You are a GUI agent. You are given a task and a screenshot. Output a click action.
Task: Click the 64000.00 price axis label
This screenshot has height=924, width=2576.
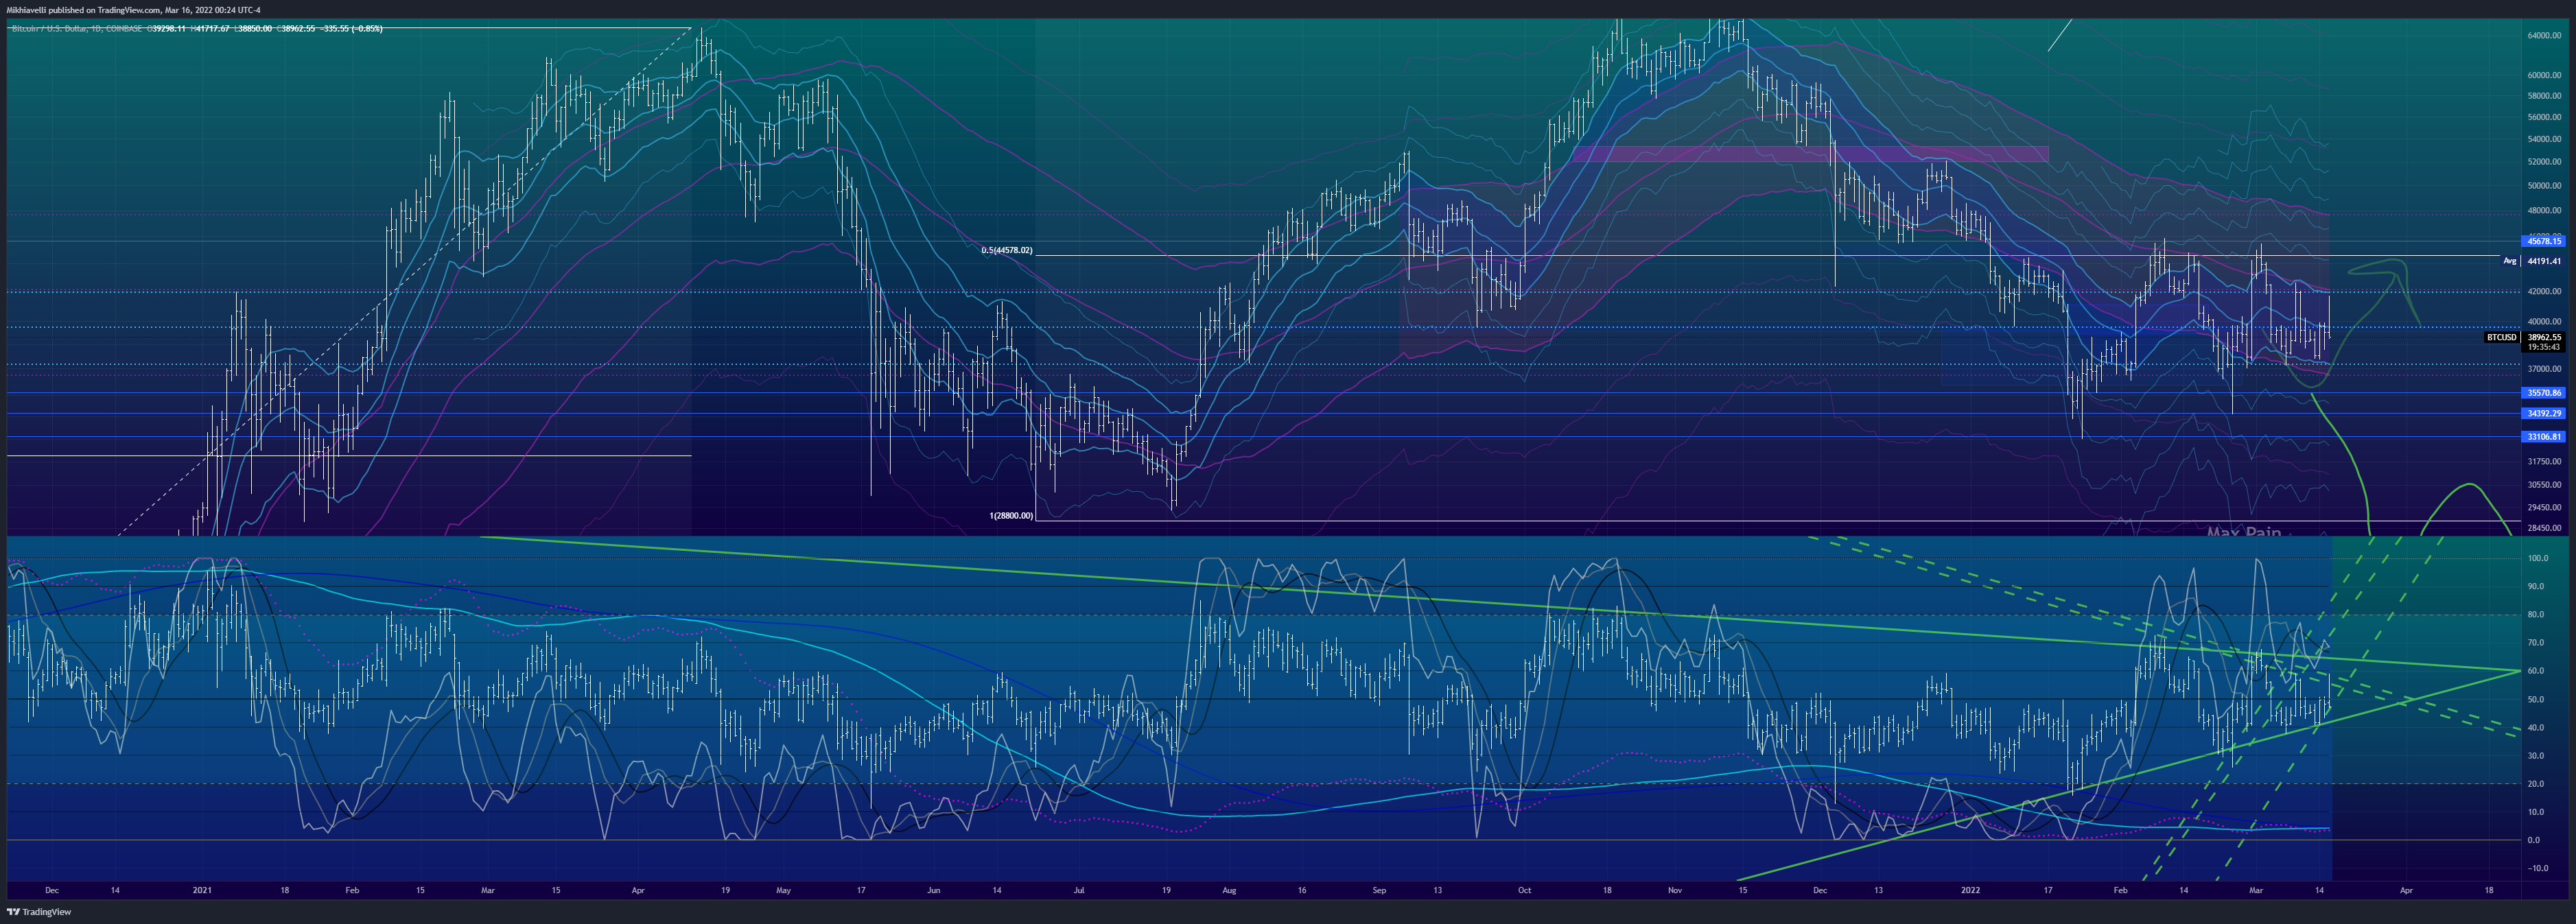tap(2544, 35)
